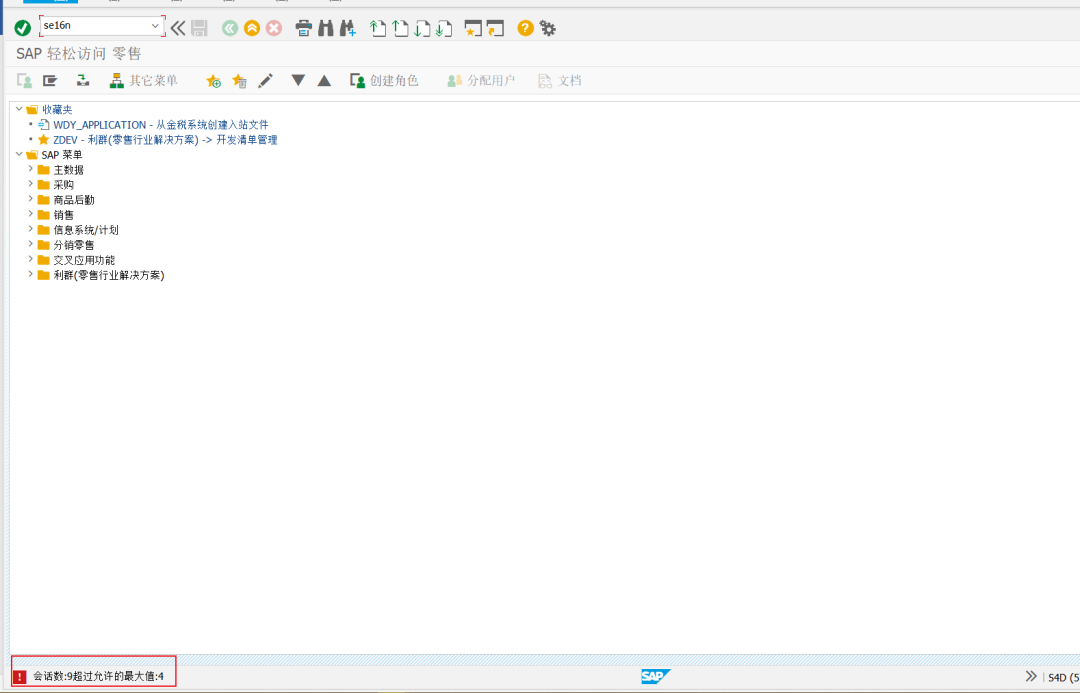Click Change Favorites pencil icon

(265, 81)
